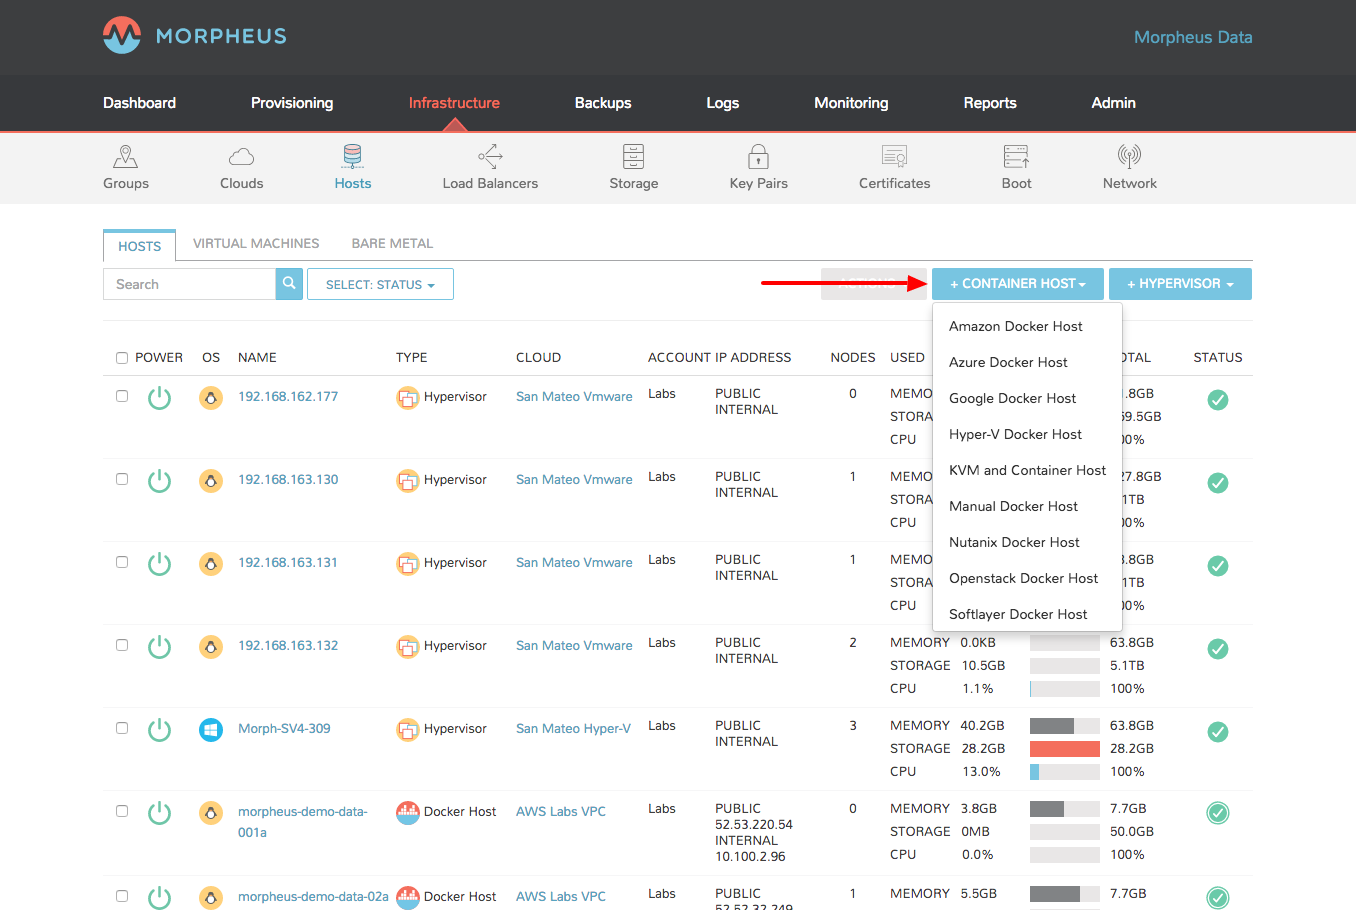Check the box for host 192.168.163.132
This screenshot has height=910, width=1356.
(x=122, y=645)
